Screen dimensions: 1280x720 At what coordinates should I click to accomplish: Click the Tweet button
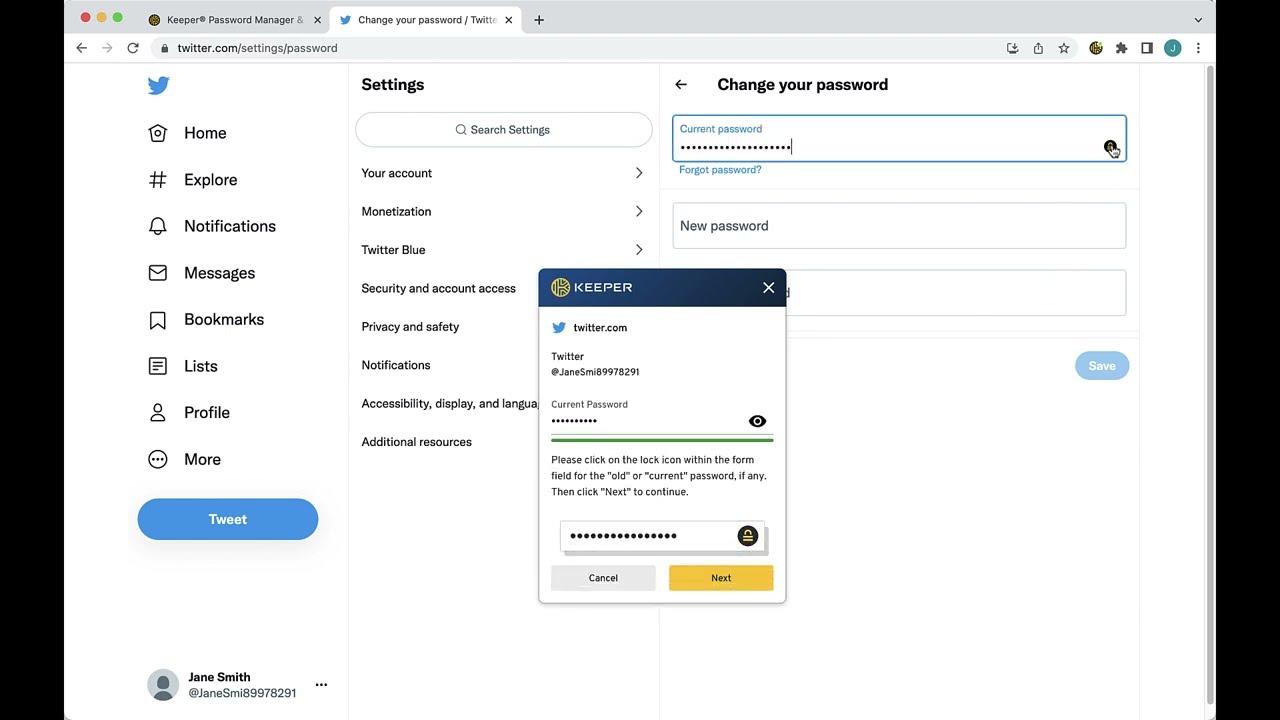click(x=228, y=519)
